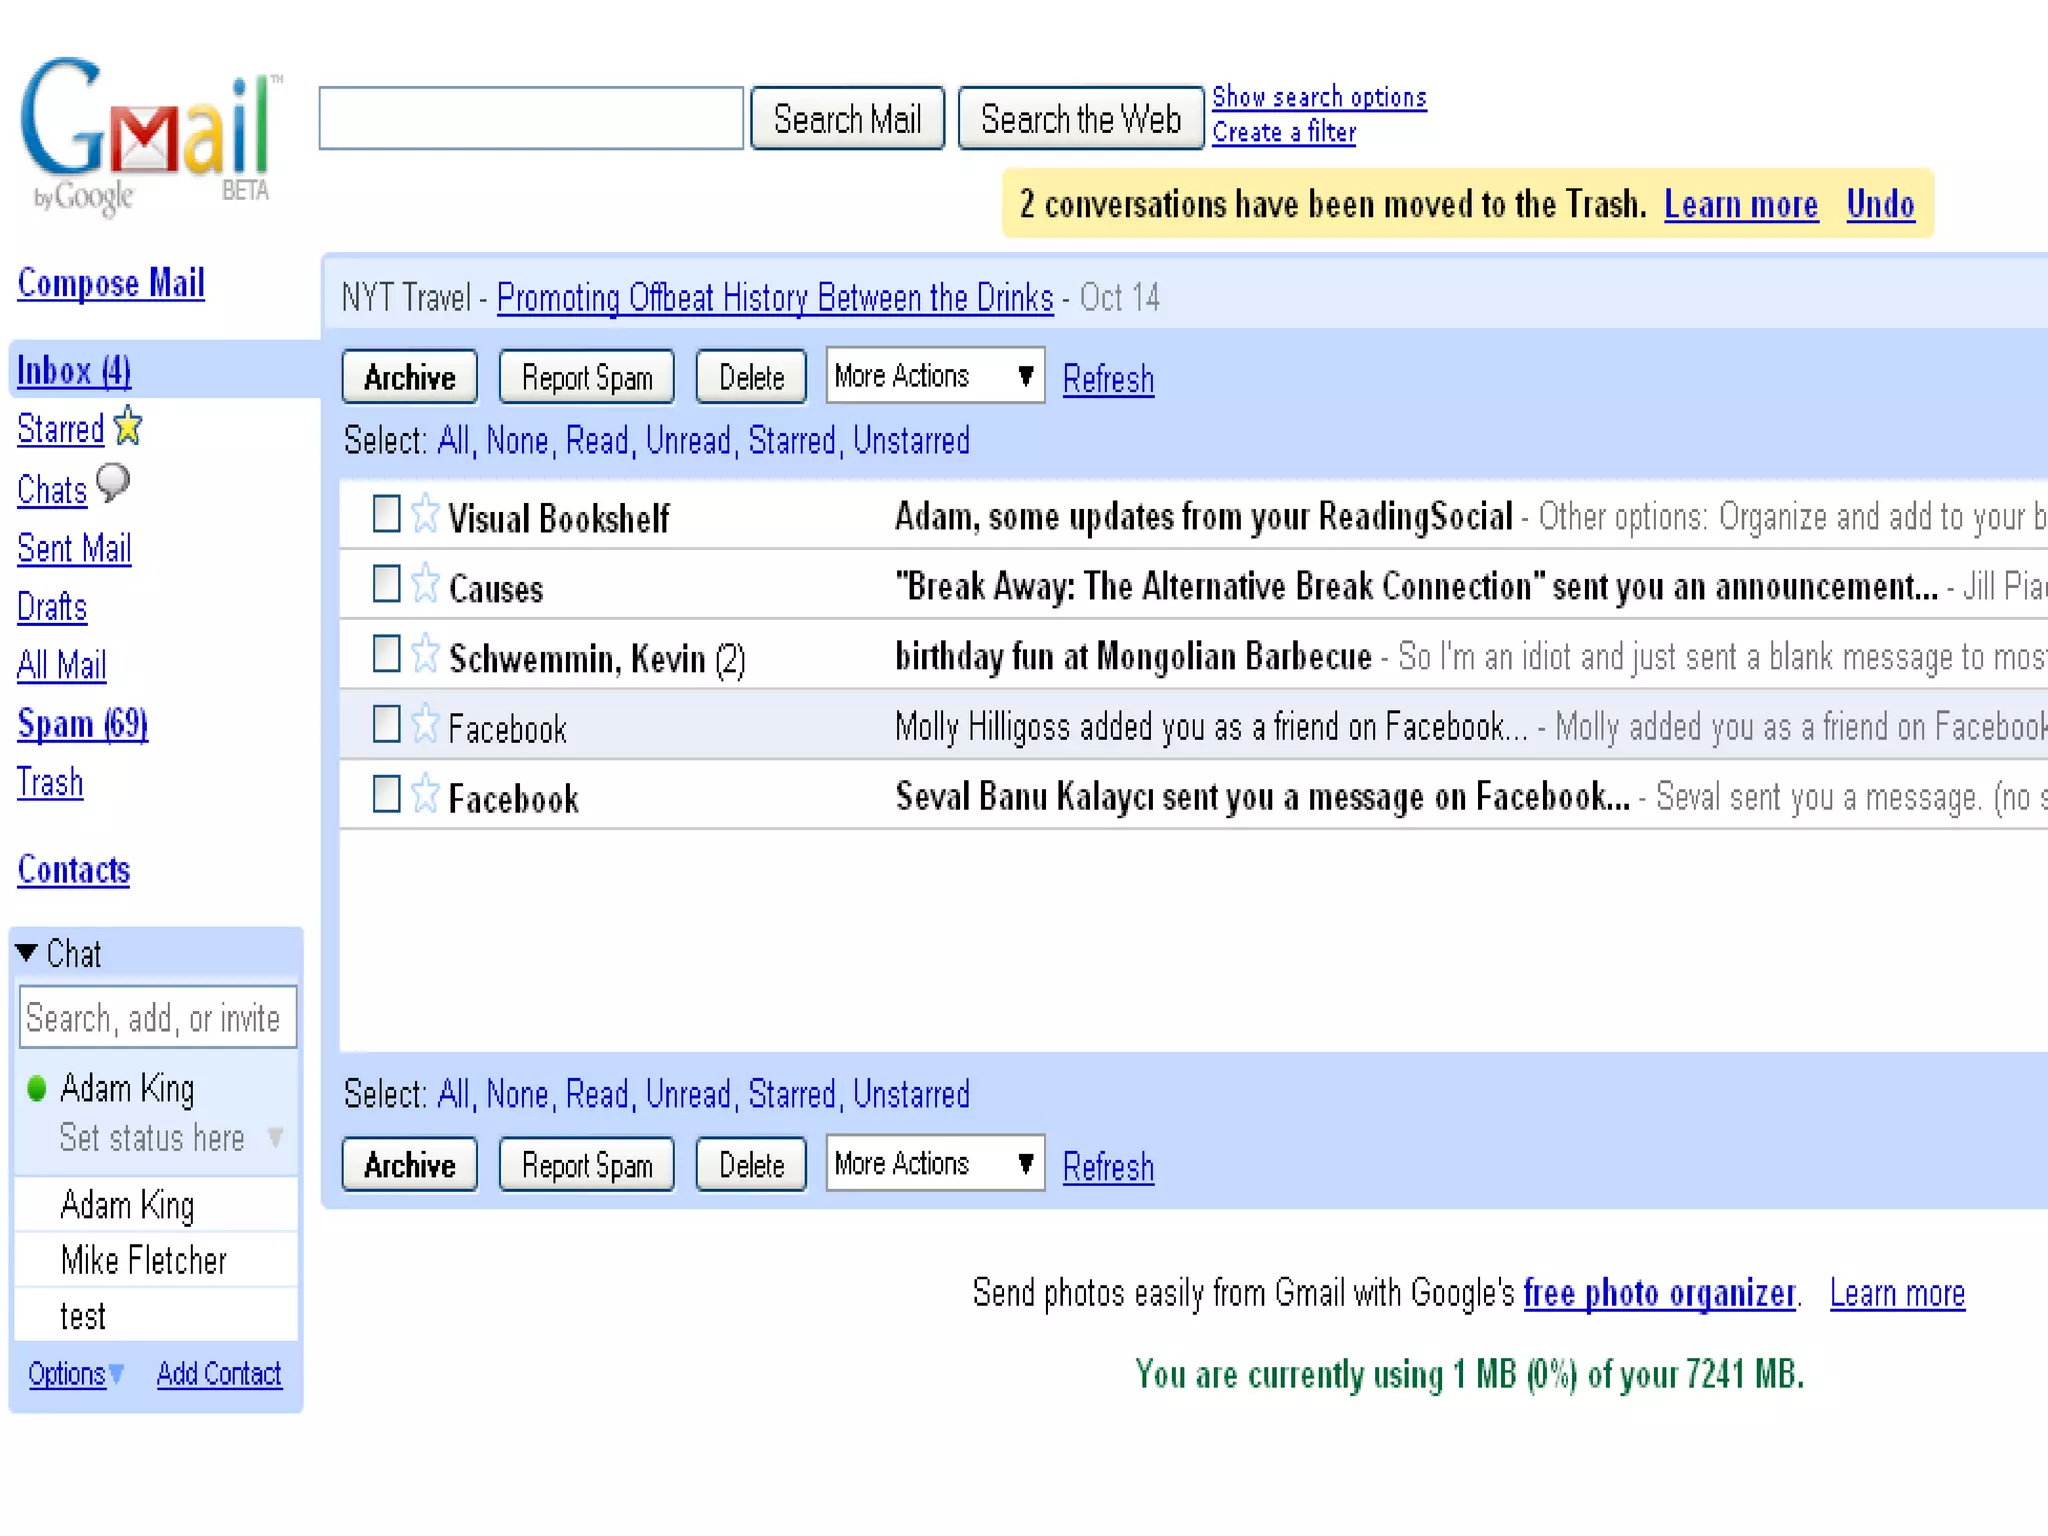
Task: Tick the Schwemmin, Kevin conversation checkbox
Action: [386, 654]
